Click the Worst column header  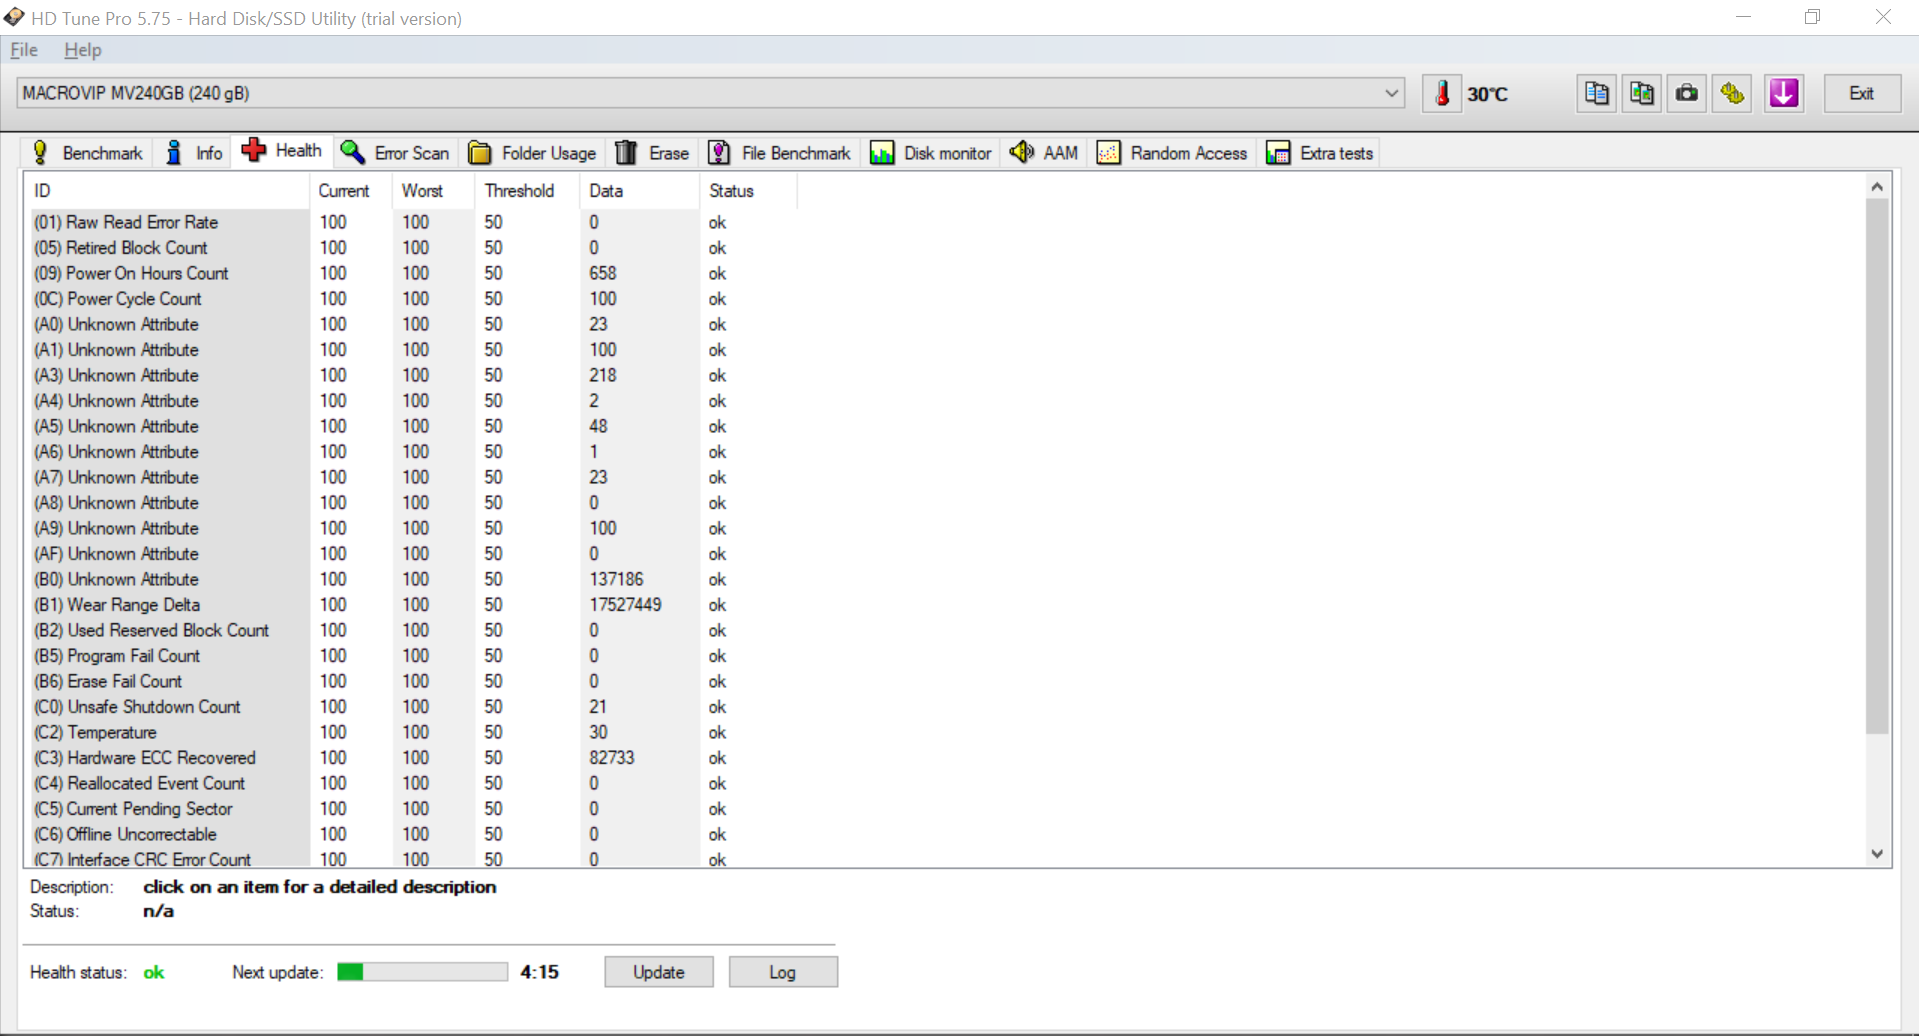pos(434,191)
